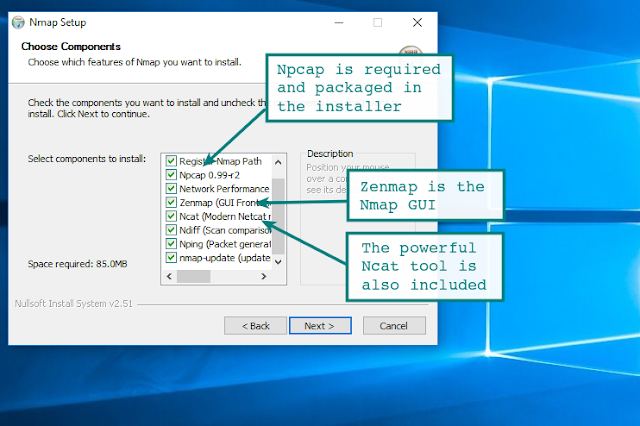640x426 pixels.
Task: Select the Network Performance list entry text
Action: click(224, 189)
